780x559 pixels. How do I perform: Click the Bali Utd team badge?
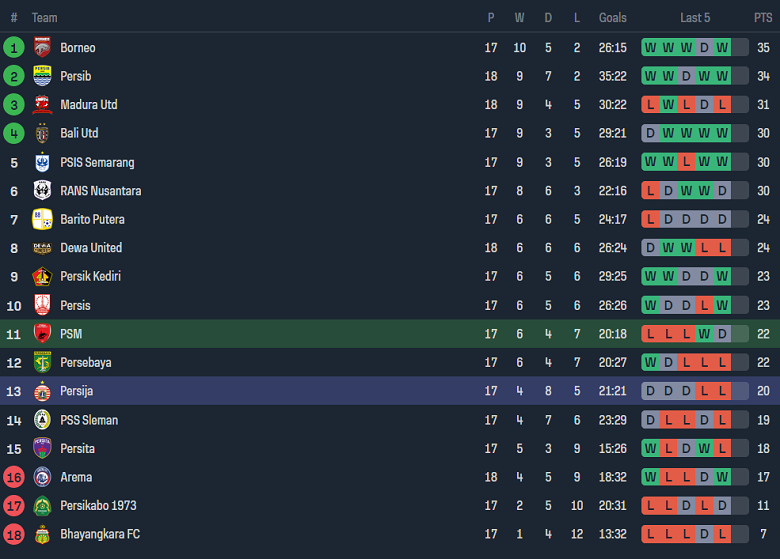click(42, 133)
